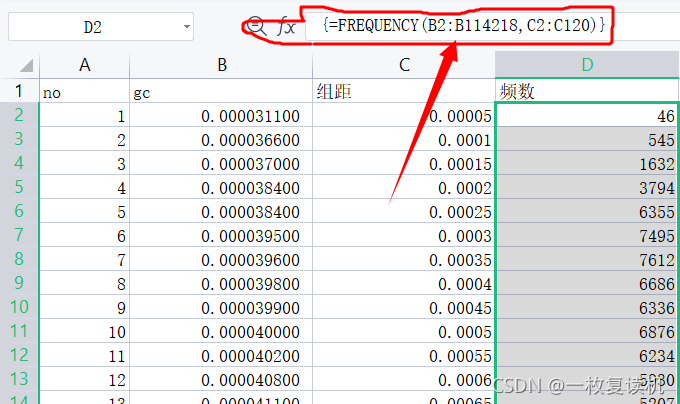Click cell with value 0.000037000
This screenshot has height=404, width=680.
221,163
